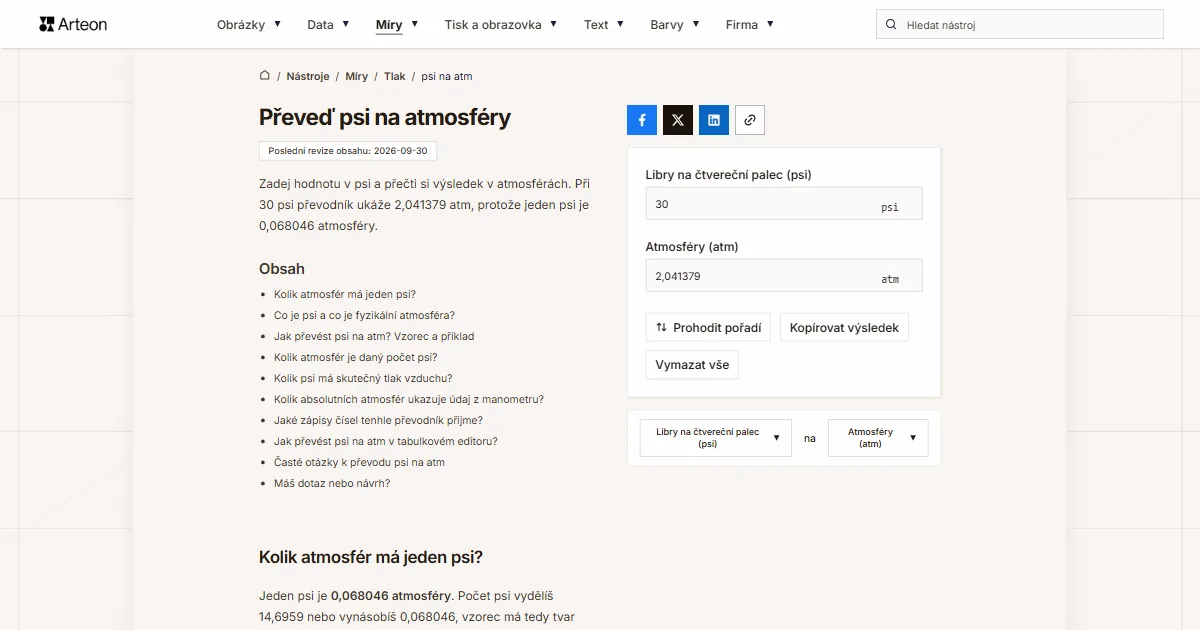Click 'psi na atm' breadcrumb text
The width and height of the screenshot is (1200, 630).
(x=447, y=76)
